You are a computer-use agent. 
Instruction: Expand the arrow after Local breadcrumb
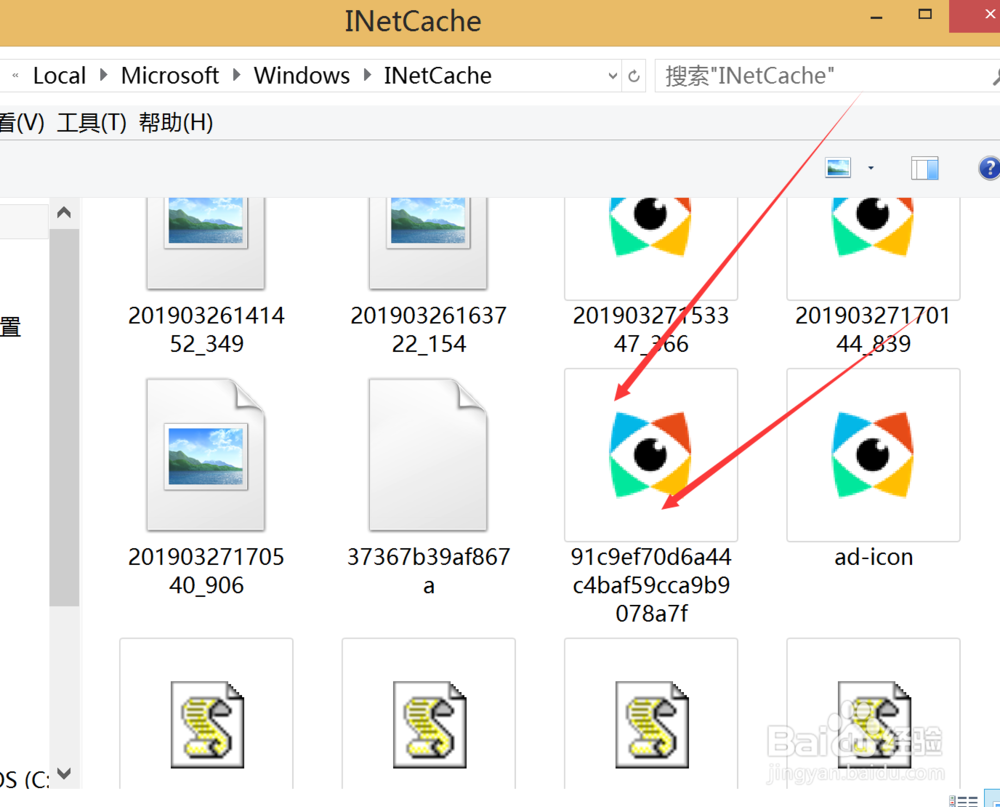click(103, 75)
